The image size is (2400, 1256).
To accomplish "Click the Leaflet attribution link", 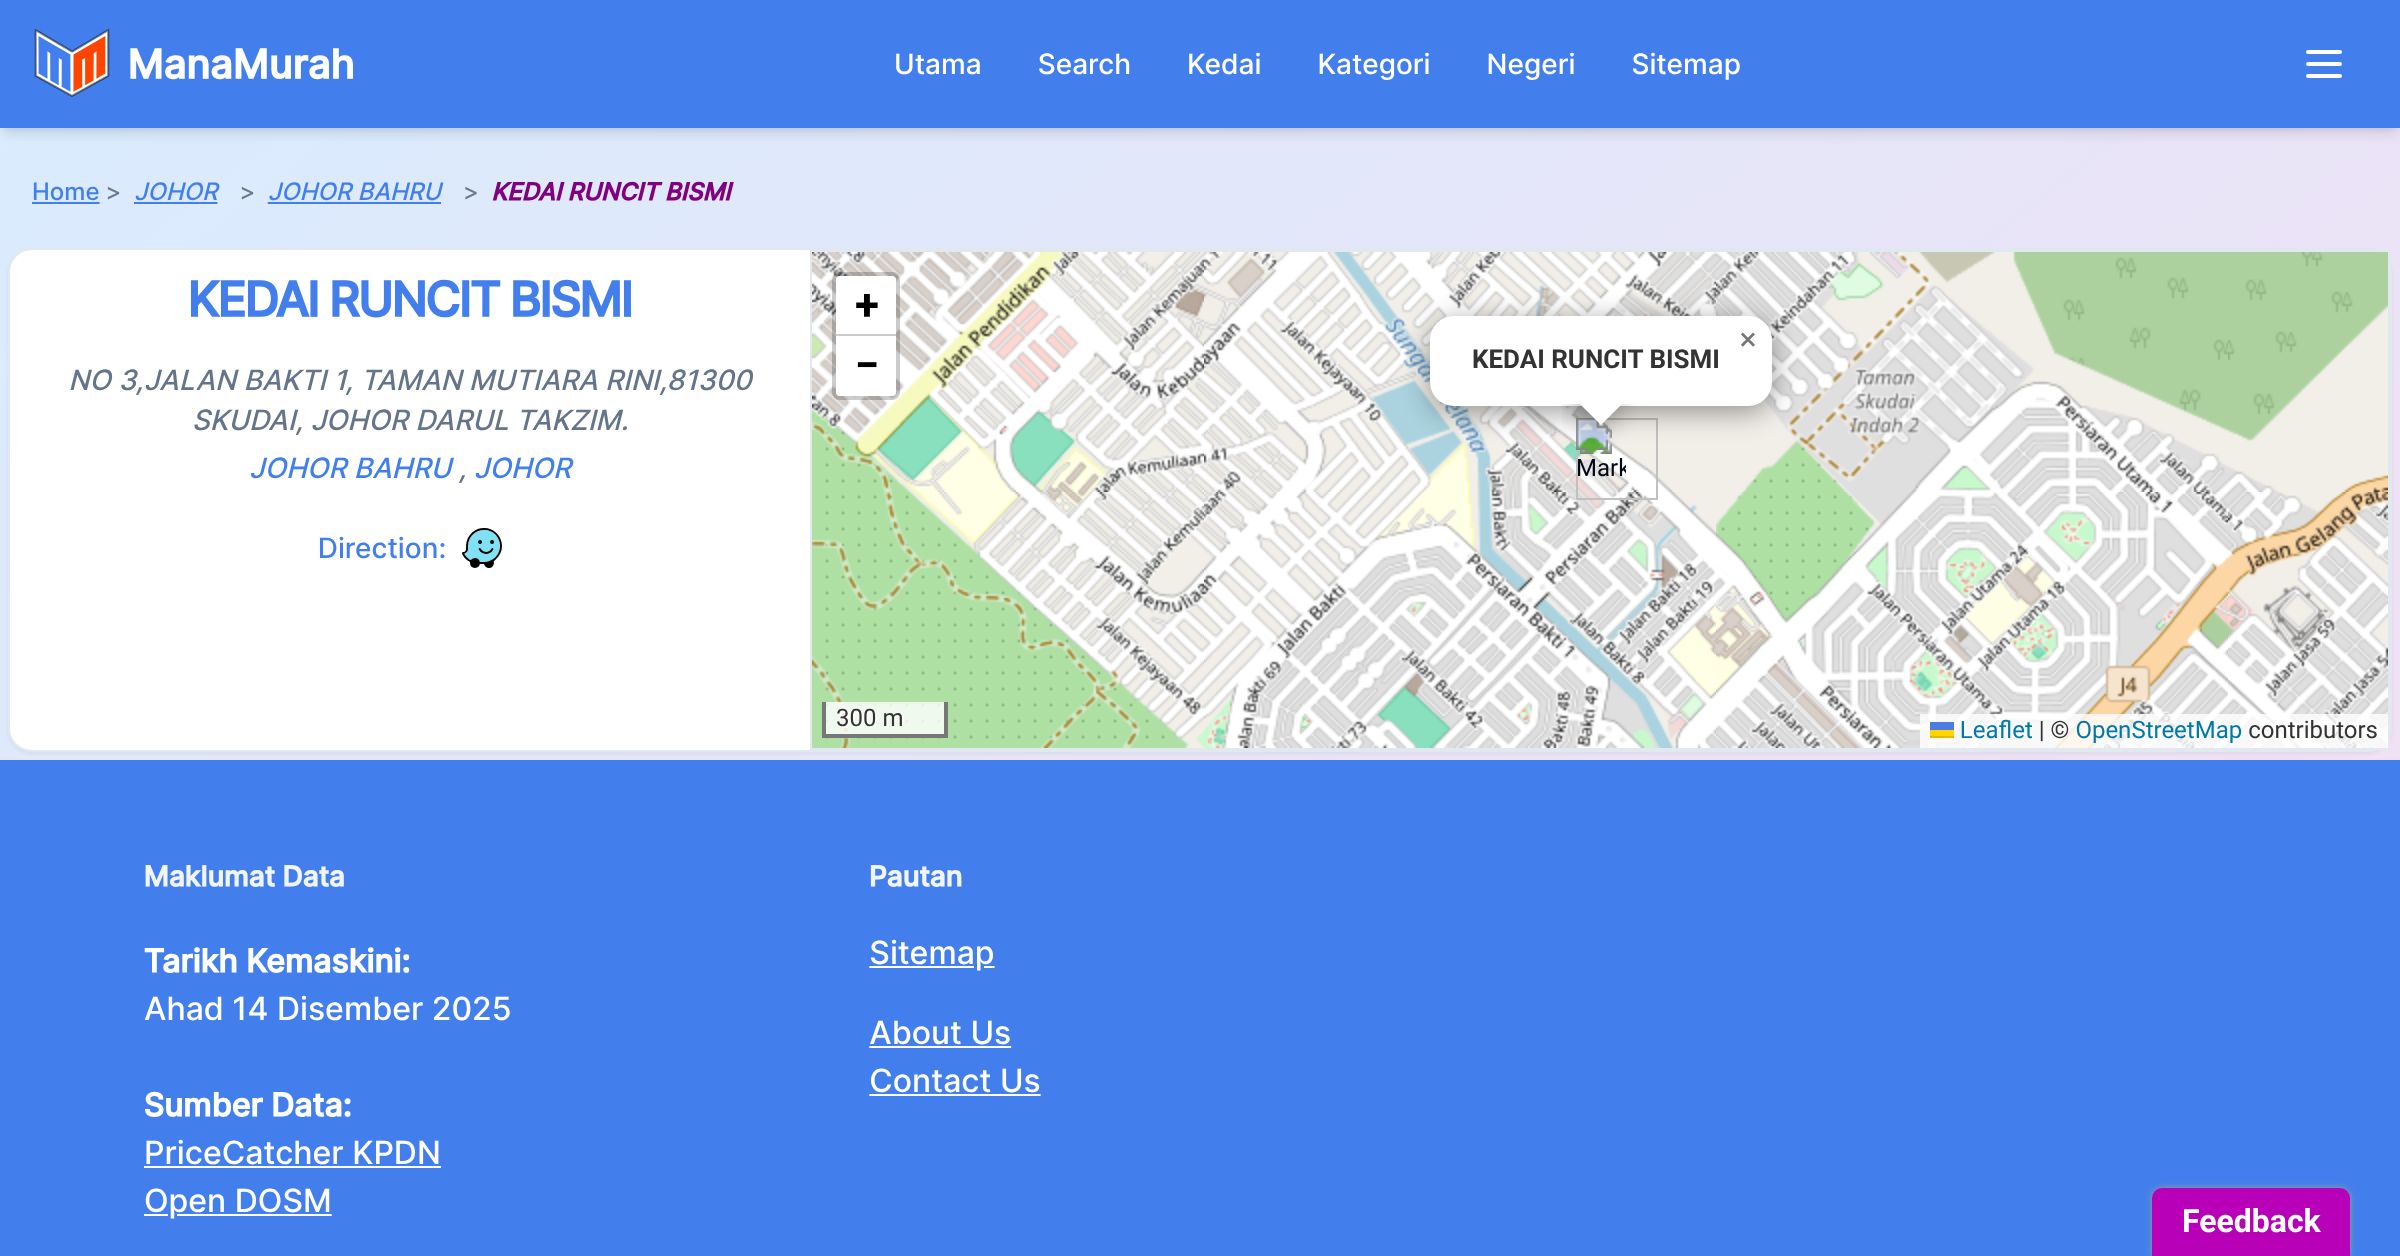I will pos(1995,730).
